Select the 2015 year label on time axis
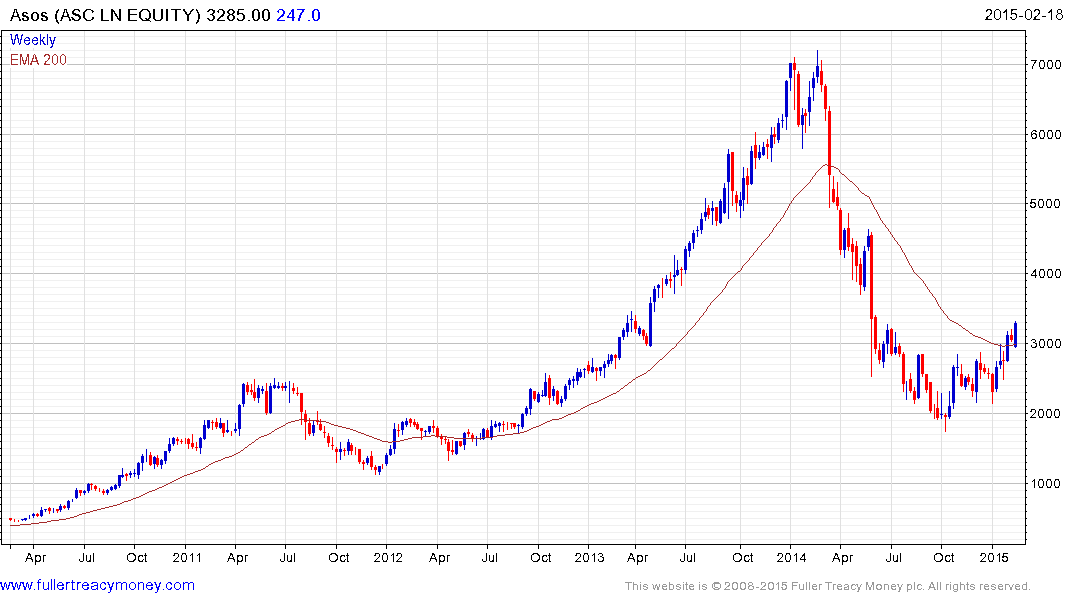Image resolution: width=1075 pixels, height=600 pixels. (993, 557)
